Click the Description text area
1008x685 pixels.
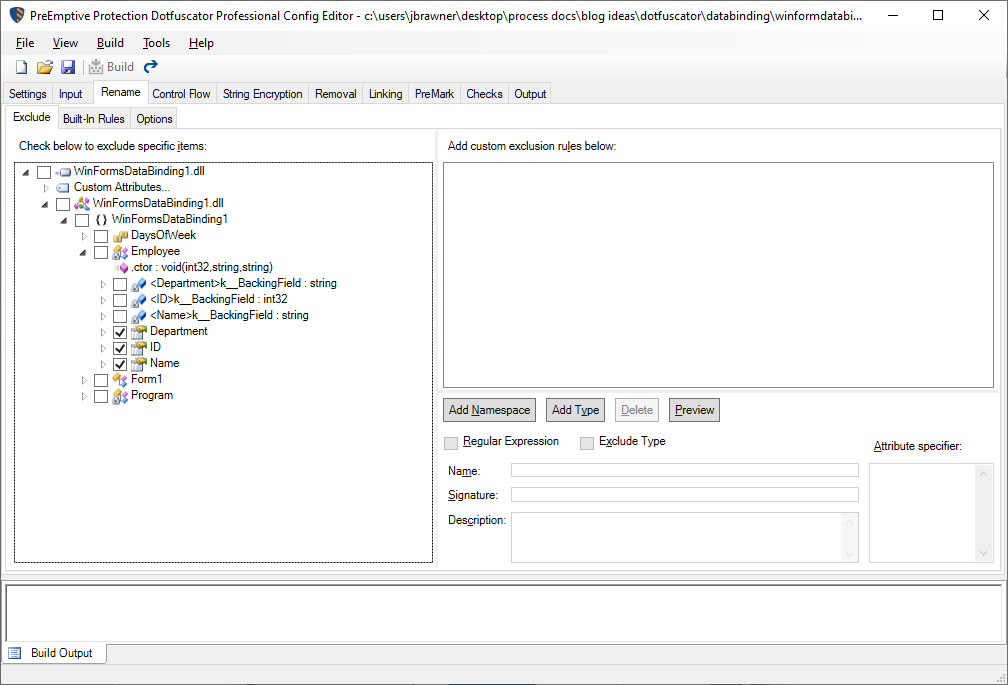point(685,537)
